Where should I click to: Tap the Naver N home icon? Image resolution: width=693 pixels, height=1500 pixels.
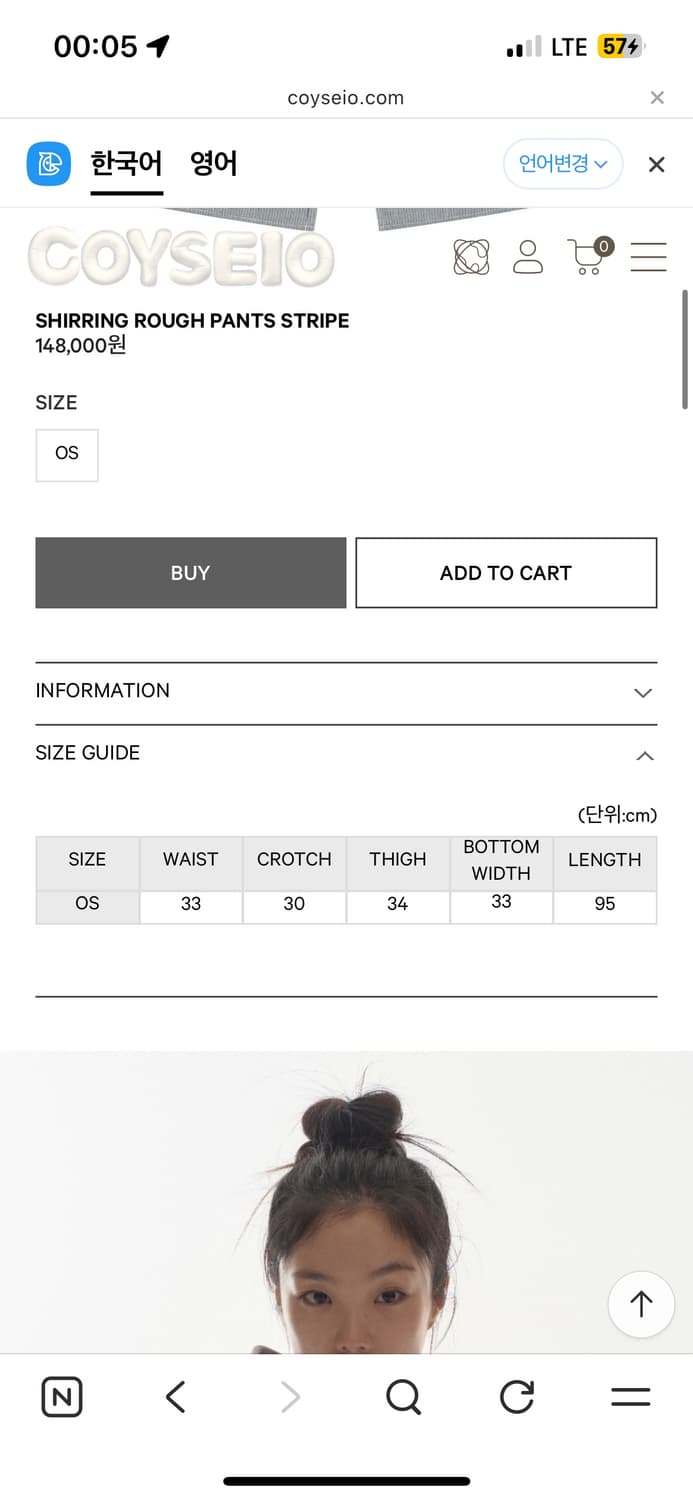pyautogui.click(x=62, y=1397)
